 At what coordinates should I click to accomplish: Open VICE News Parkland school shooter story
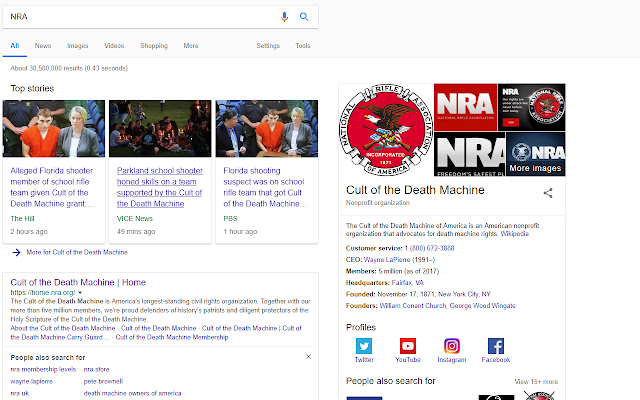click(159, 187)
